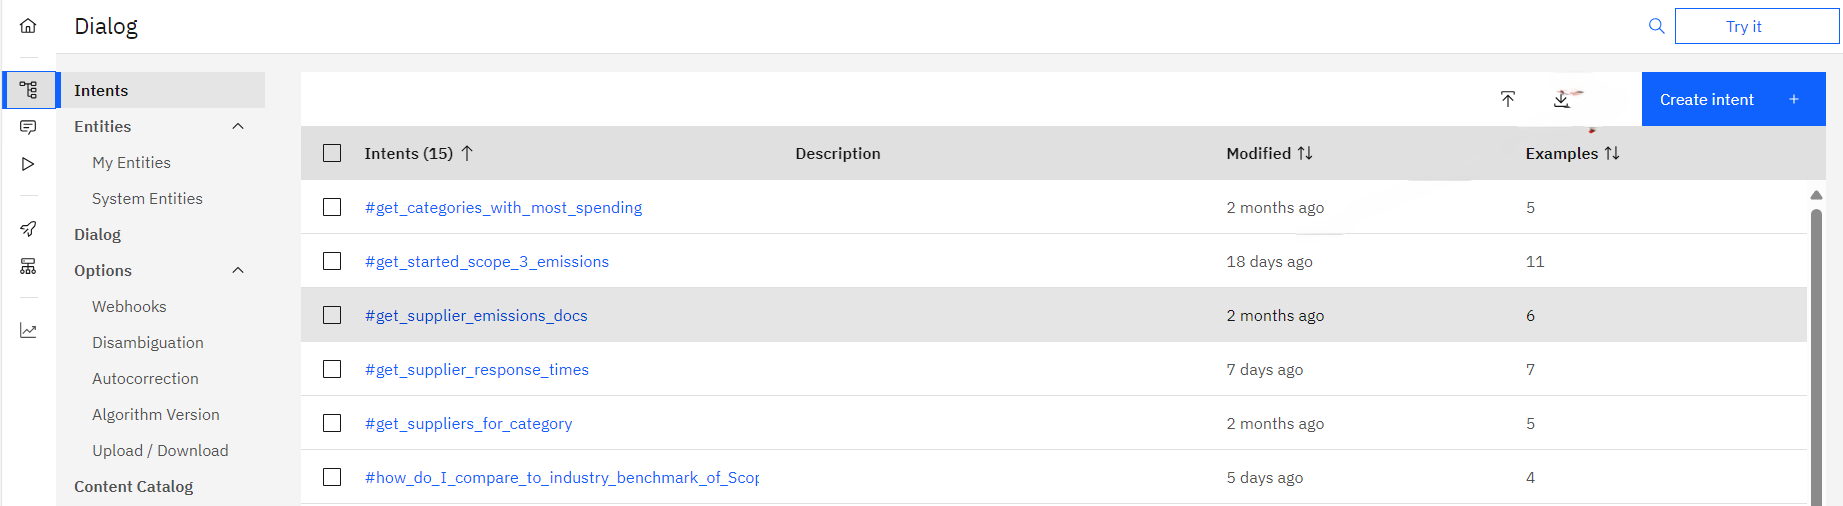This screenshot has height=506, width=1843.
Task: Click the Create intent button
Action: point(1734,99)
